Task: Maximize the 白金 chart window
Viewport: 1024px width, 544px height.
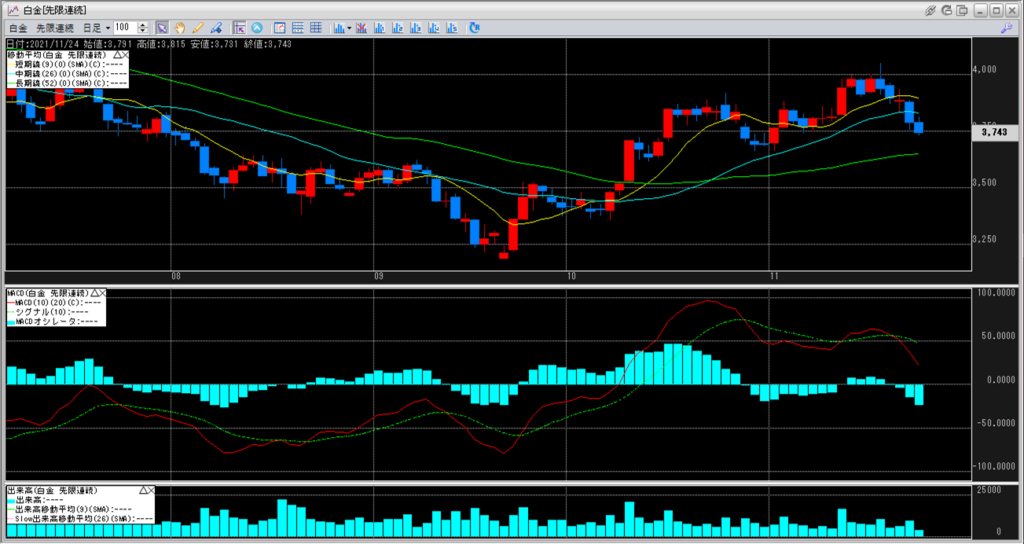Action: [x=996, y=10]
